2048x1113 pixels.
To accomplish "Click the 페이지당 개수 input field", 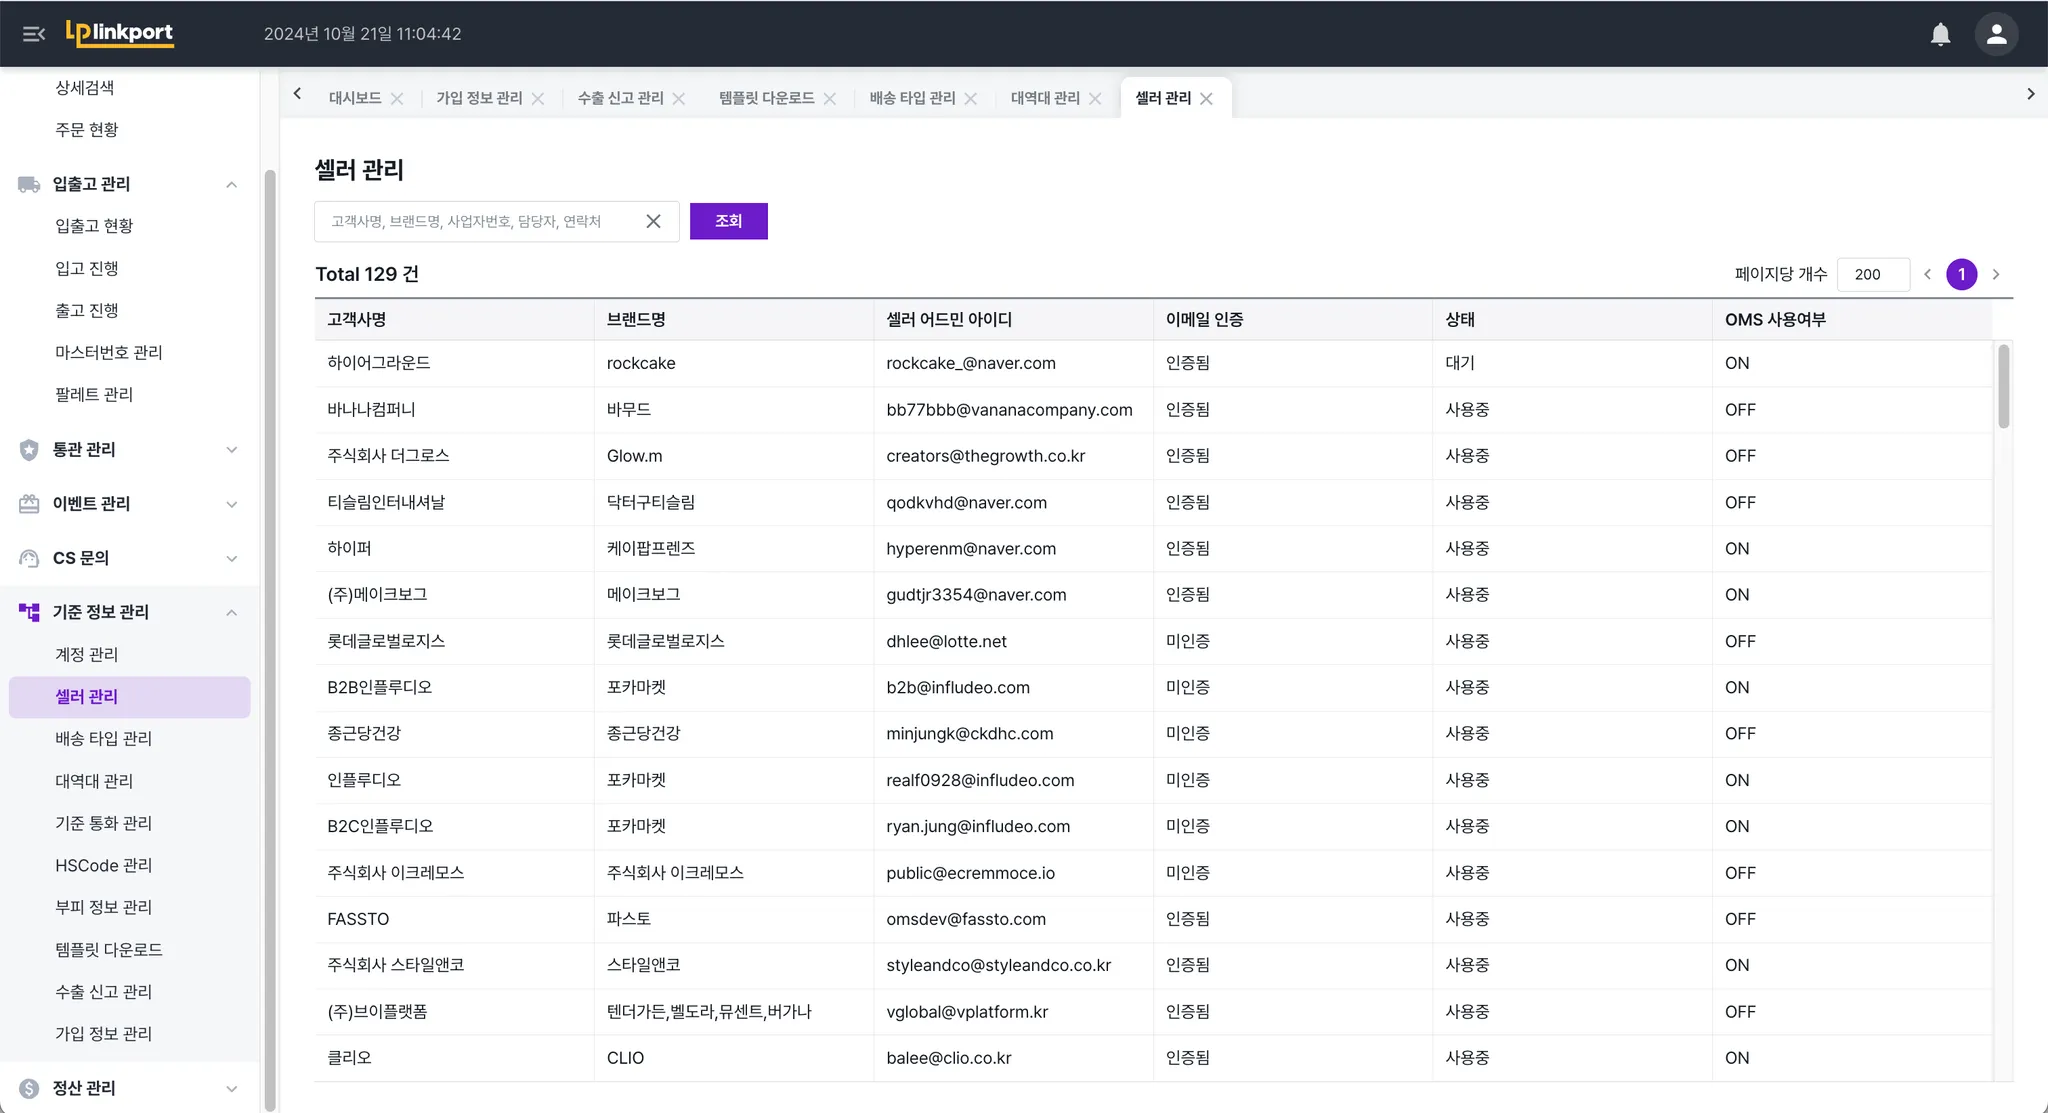I will tap(1872, 274).
